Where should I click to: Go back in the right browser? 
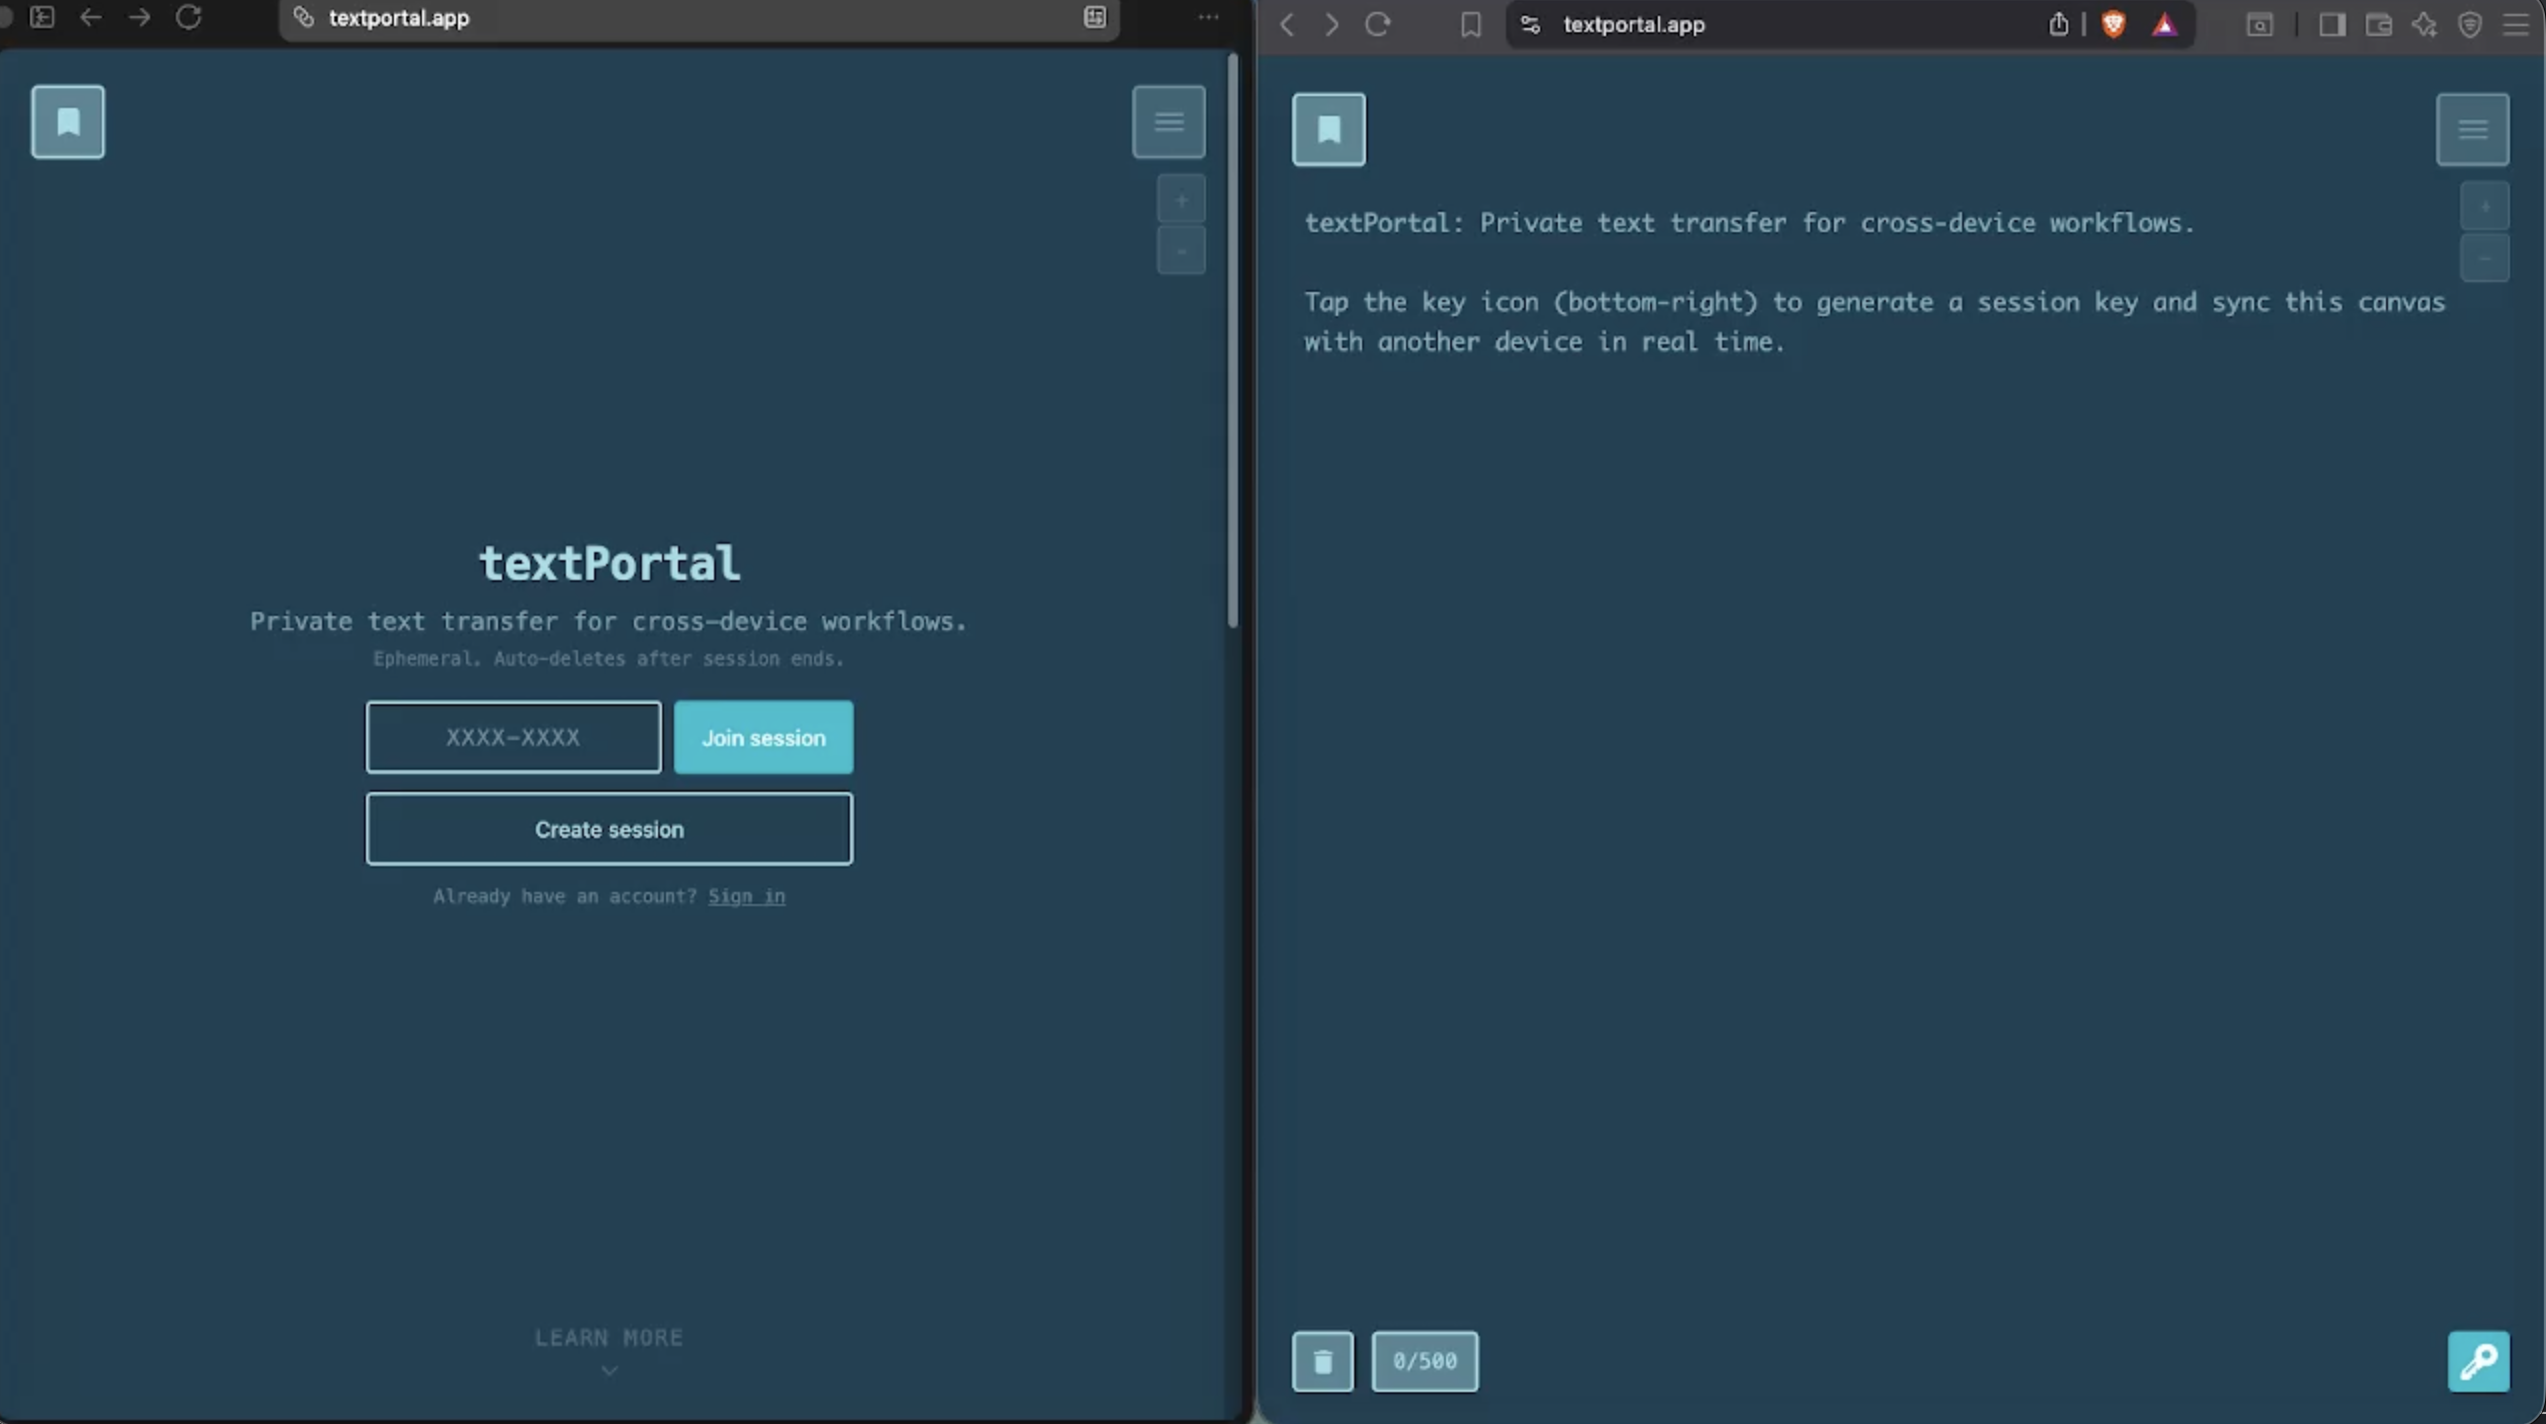coord(1288,24)
